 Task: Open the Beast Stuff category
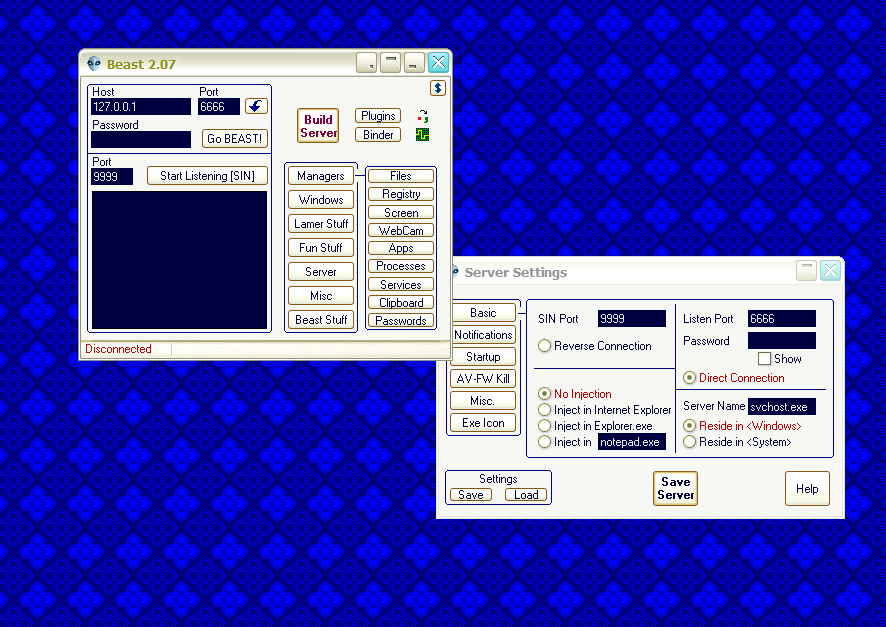click(321, 320)
